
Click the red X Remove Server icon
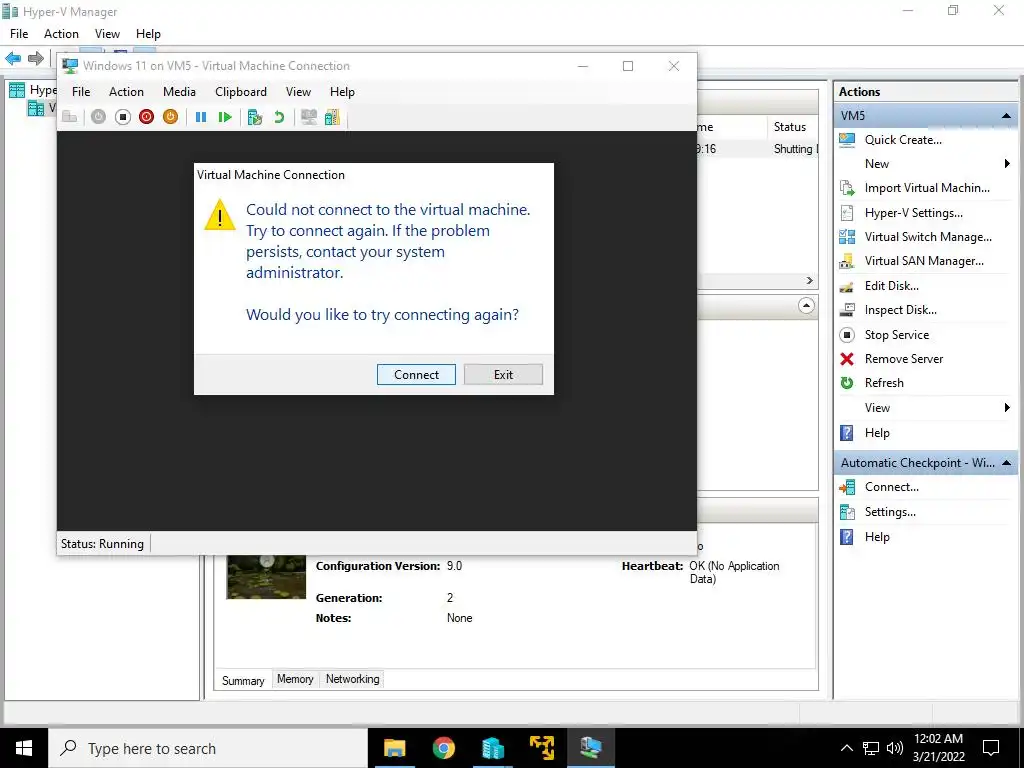tap(847, 359)
